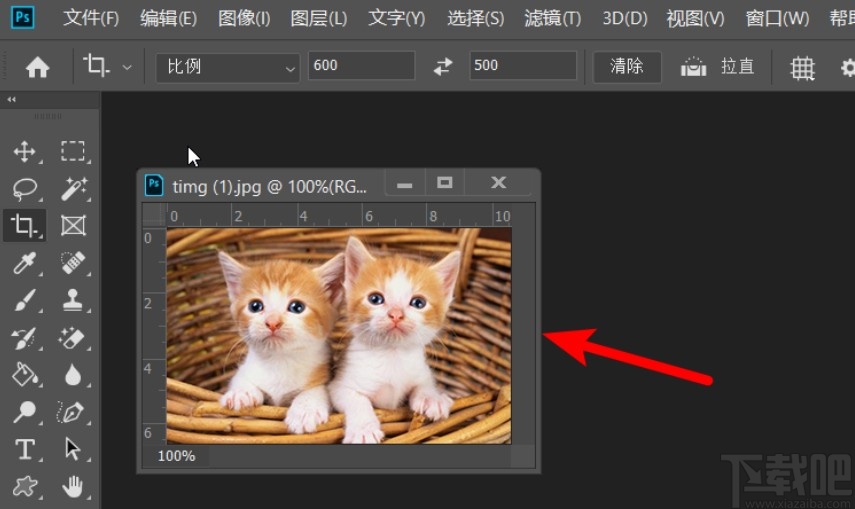Select the Magic Wand tool
The image size is (855, 509).
coord(73,189)
